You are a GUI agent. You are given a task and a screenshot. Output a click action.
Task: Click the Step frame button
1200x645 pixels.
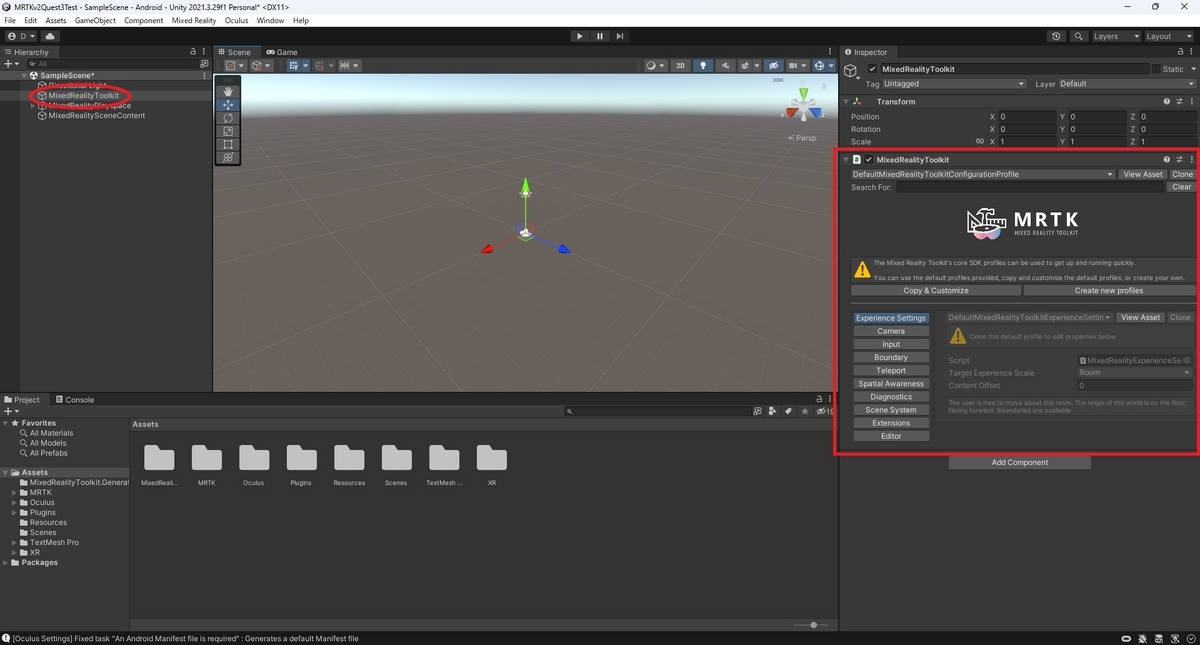[x=620, y=36]
